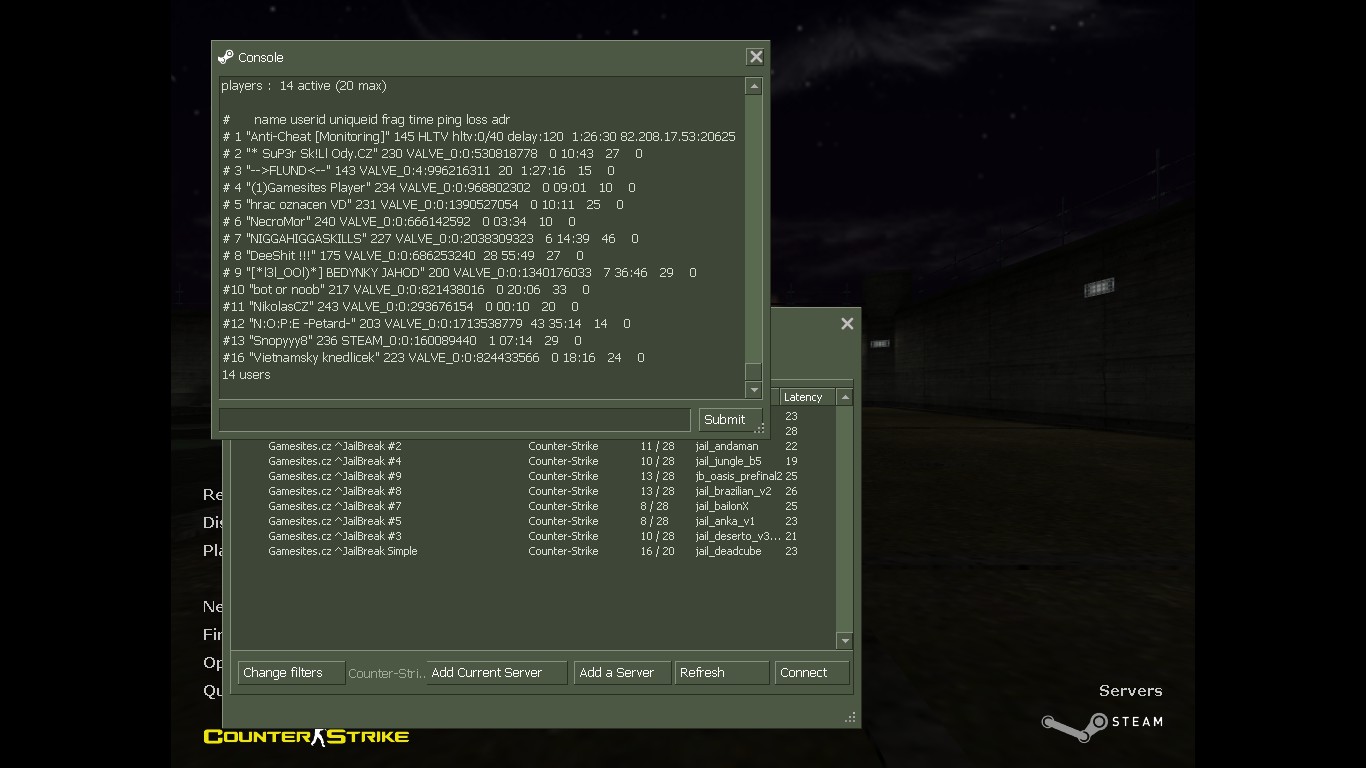Click the Steam logo at bottom right

click(x=1102, y=724)
